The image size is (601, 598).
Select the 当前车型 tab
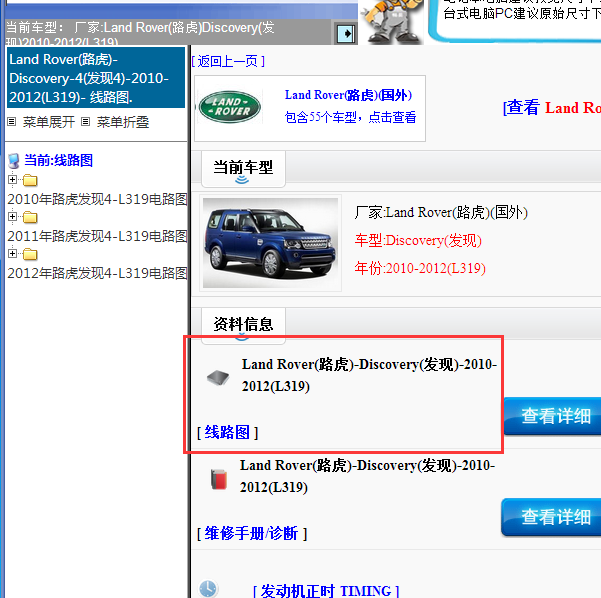[x=243, y=168]
